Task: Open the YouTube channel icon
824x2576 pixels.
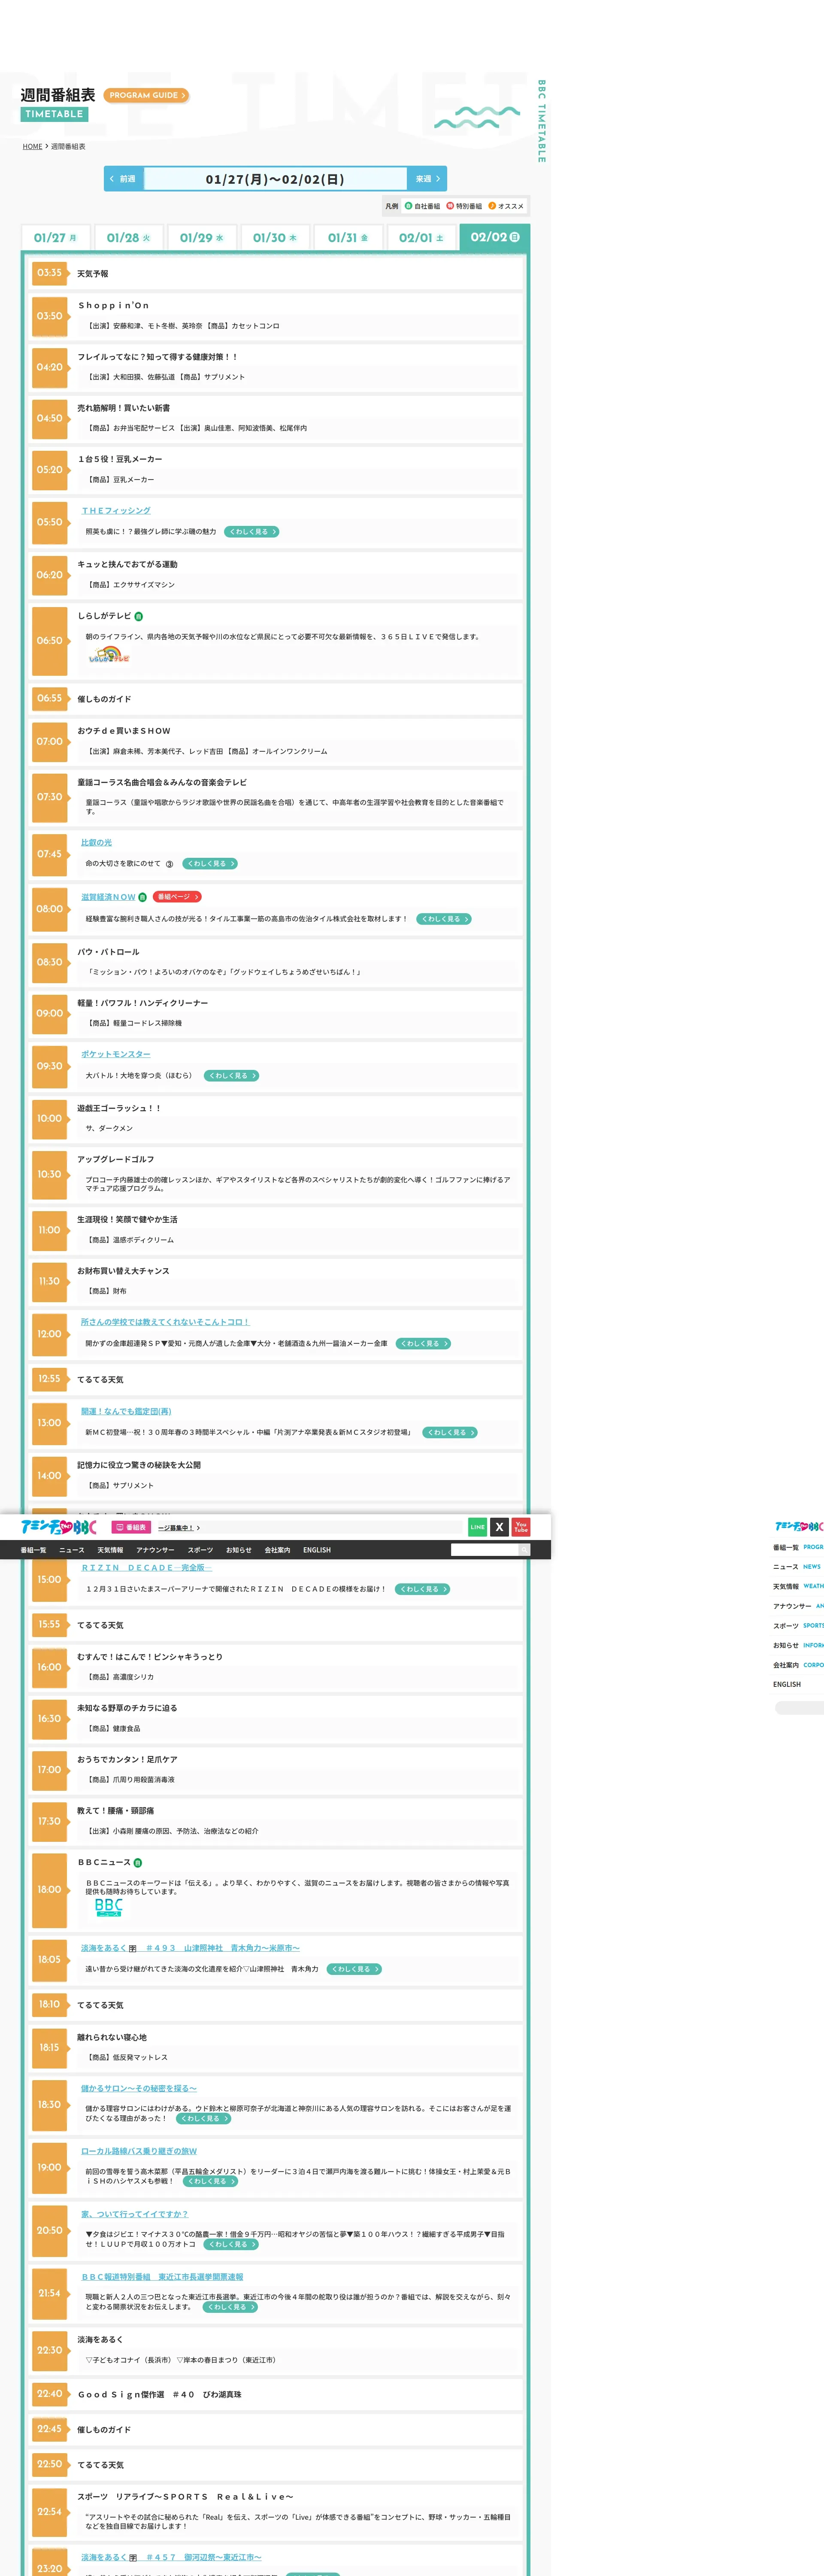Action: coord(521,1527)
